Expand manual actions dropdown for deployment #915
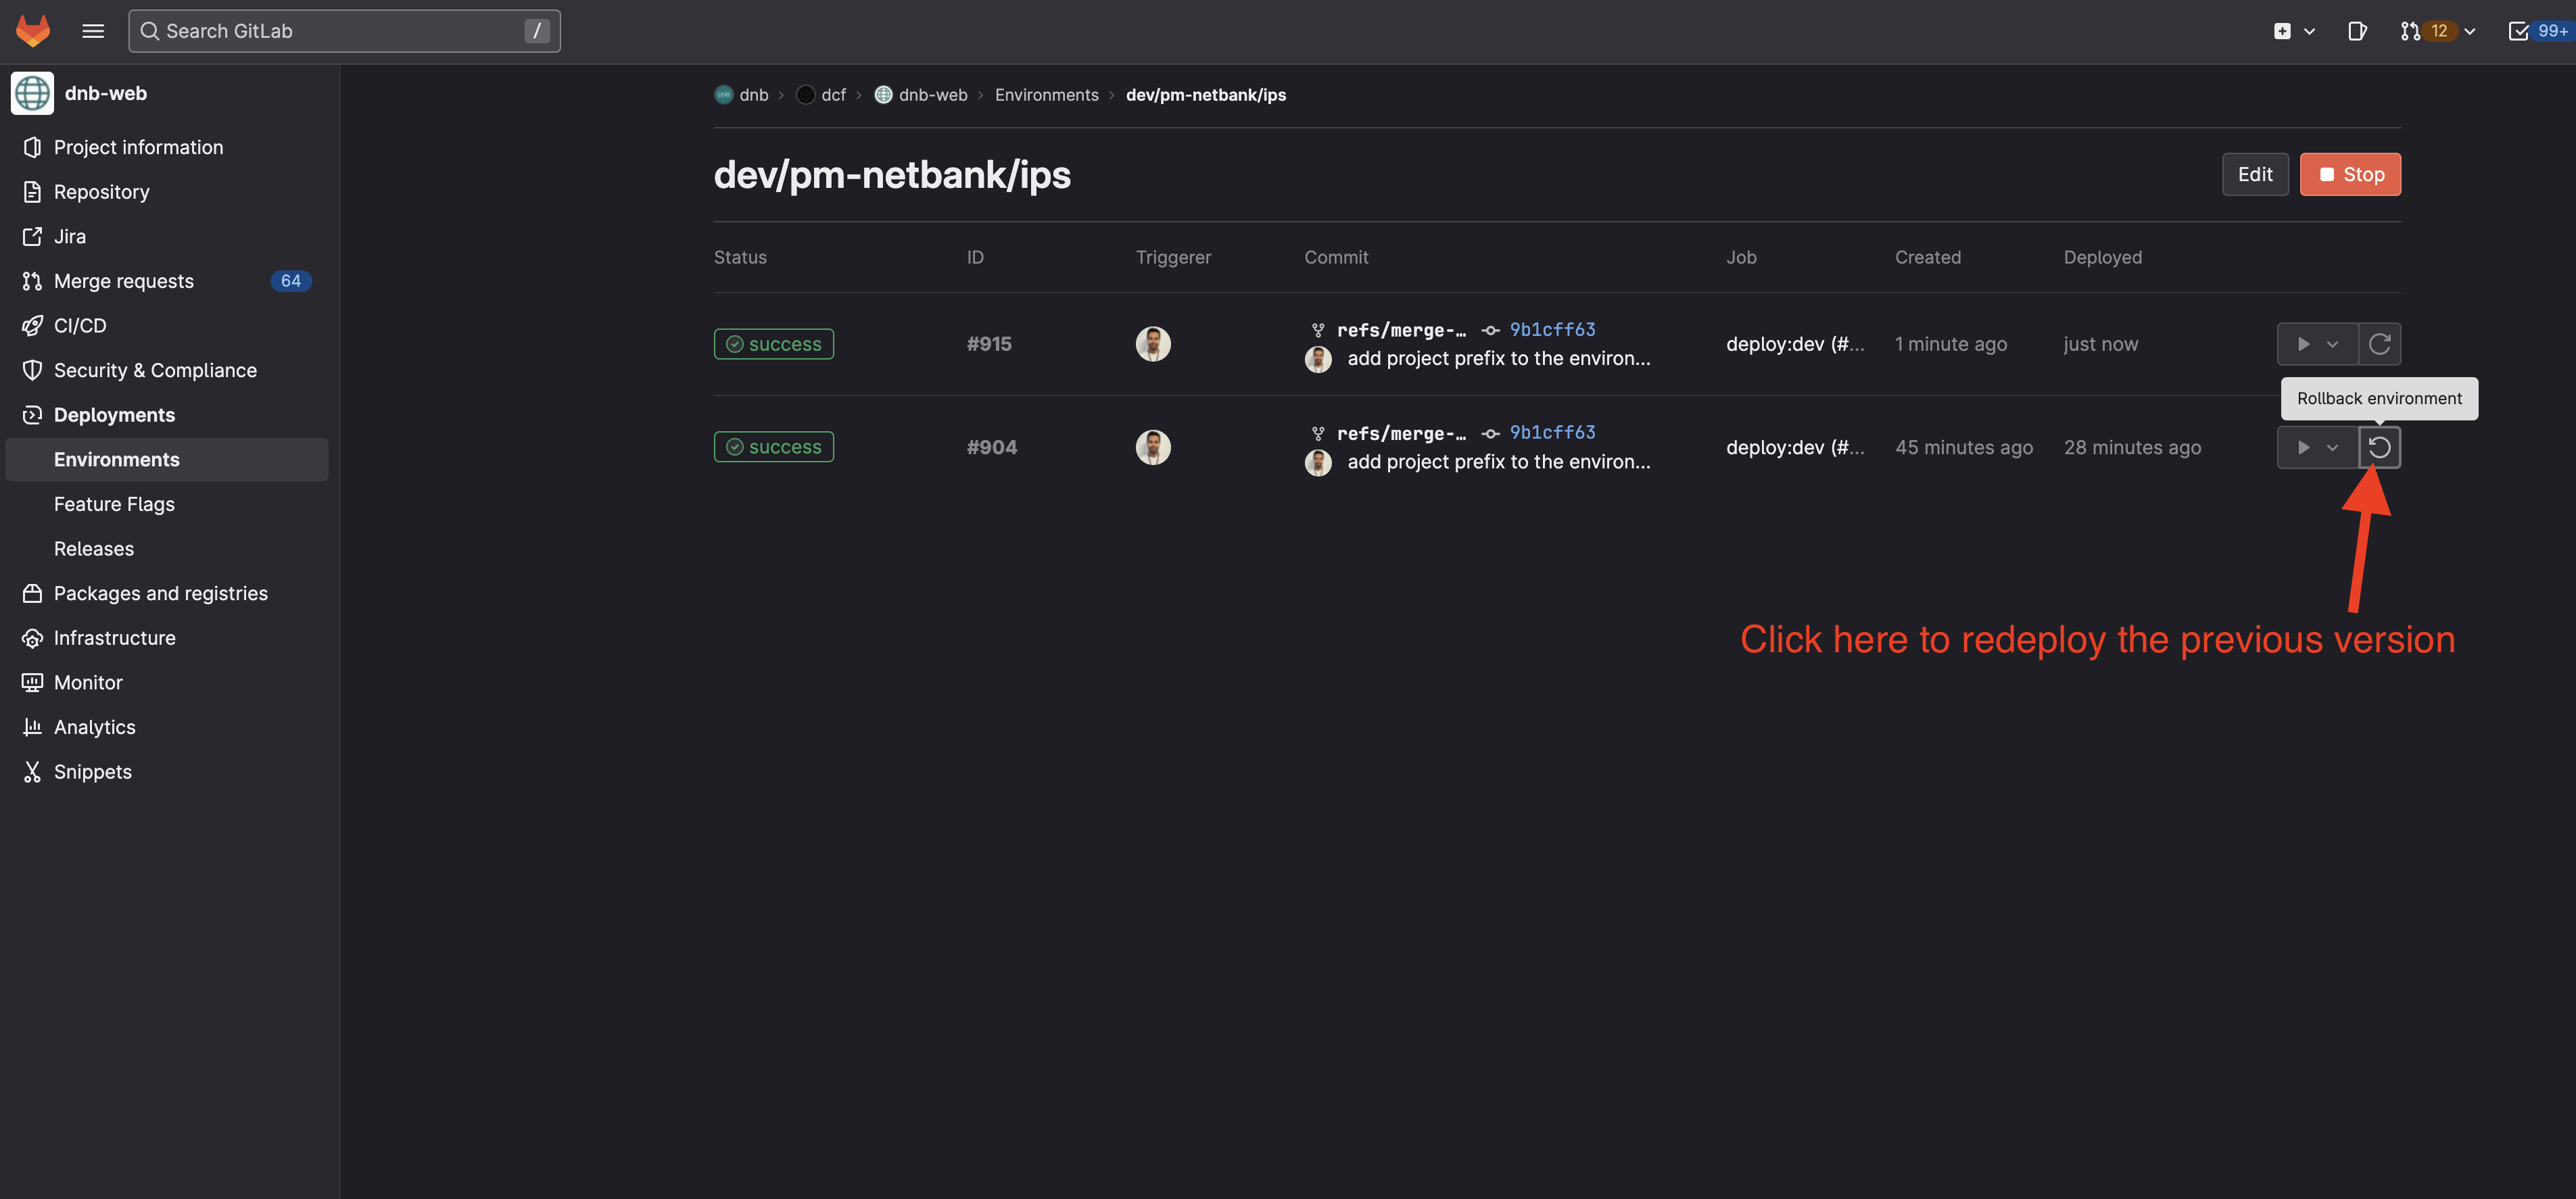Viewport: 2576px width, 1199px height. pyautogui.click(x=2316, y=344)
